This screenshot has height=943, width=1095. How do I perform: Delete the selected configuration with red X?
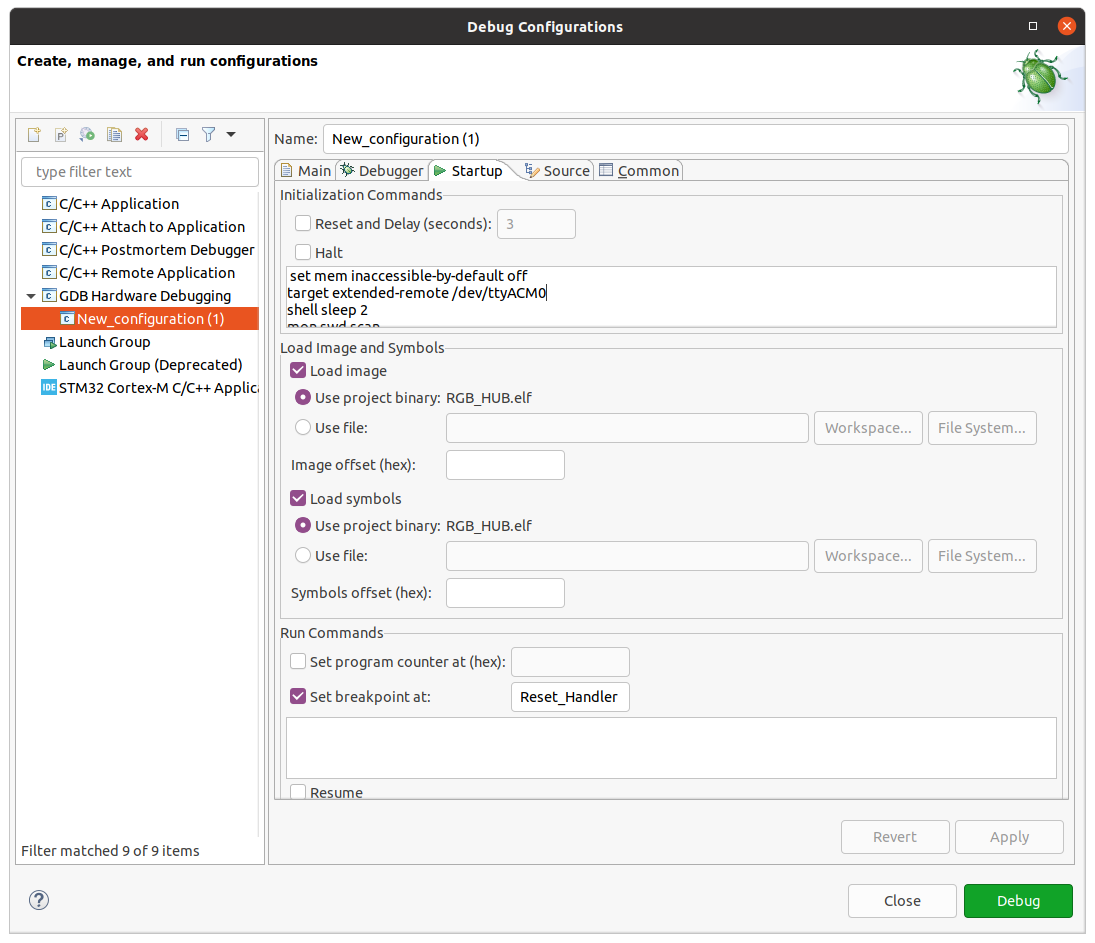click(x=142, y=134)
